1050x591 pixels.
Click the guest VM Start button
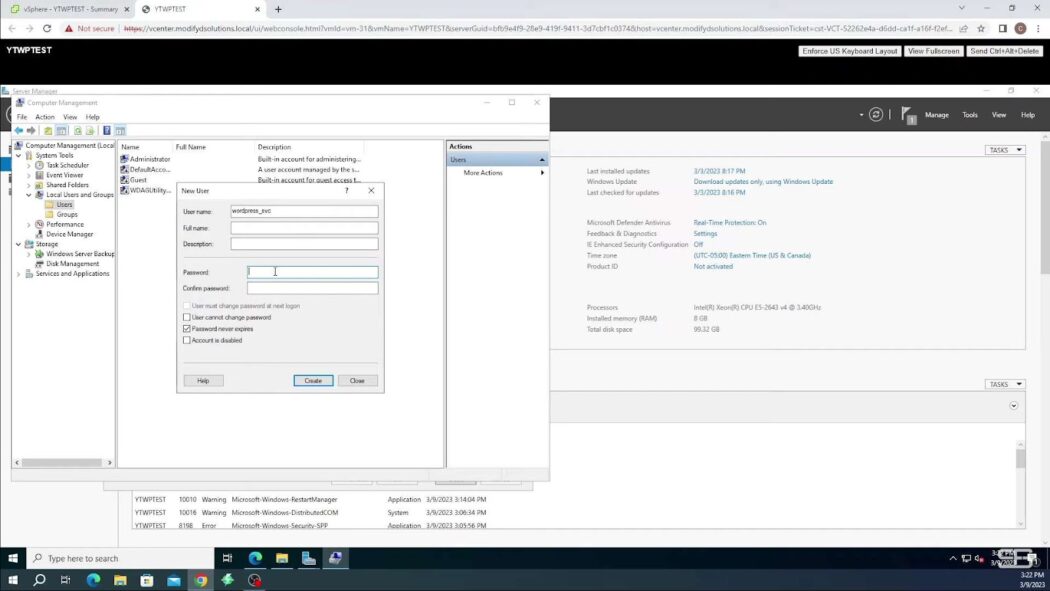13,558
